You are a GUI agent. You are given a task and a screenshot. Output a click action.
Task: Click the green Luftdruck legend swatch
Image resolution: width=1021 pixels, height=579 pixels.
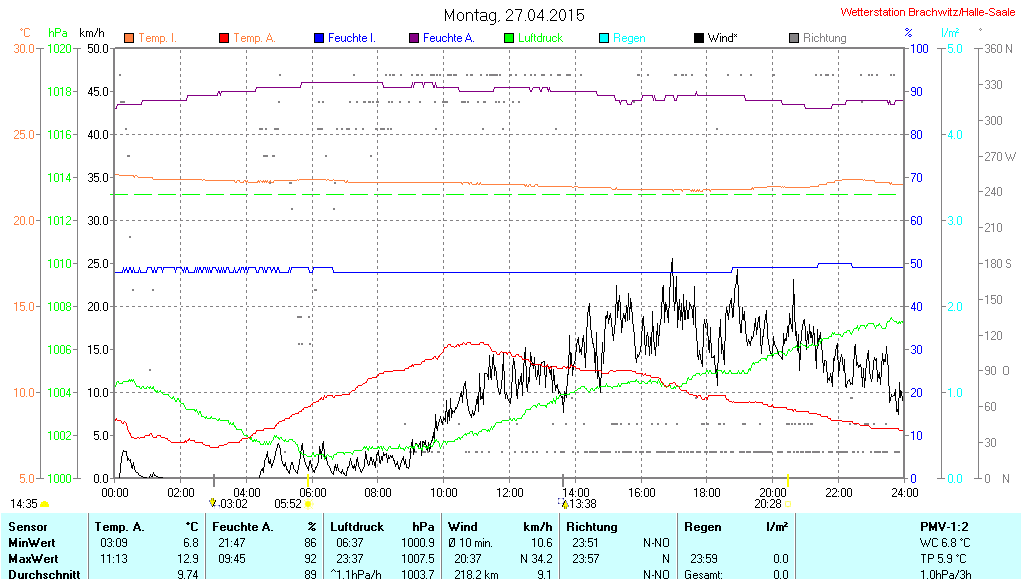pos(508,38)
